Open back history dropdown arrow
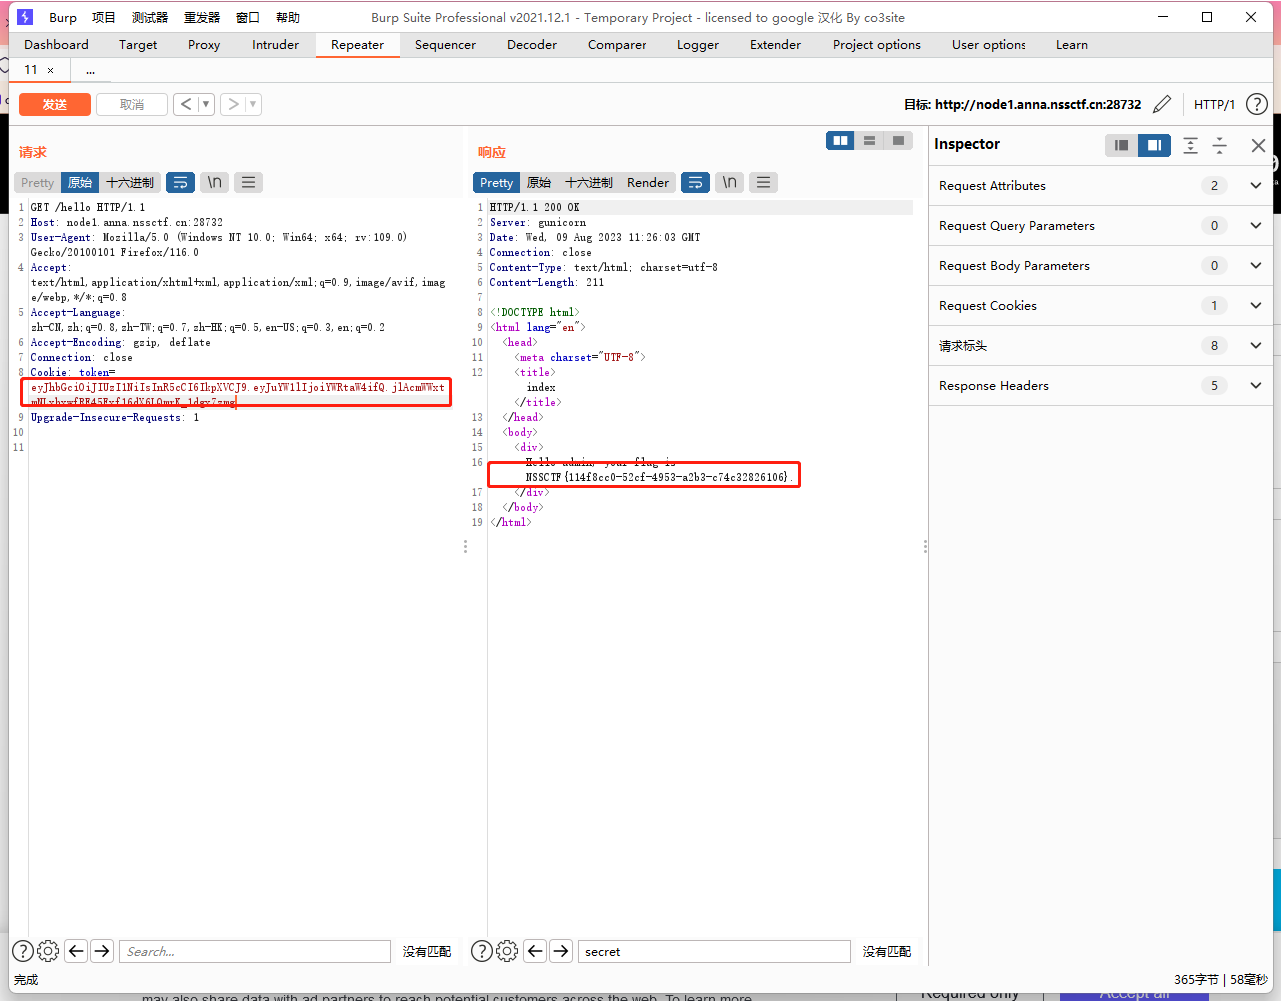 click(206, 104)
